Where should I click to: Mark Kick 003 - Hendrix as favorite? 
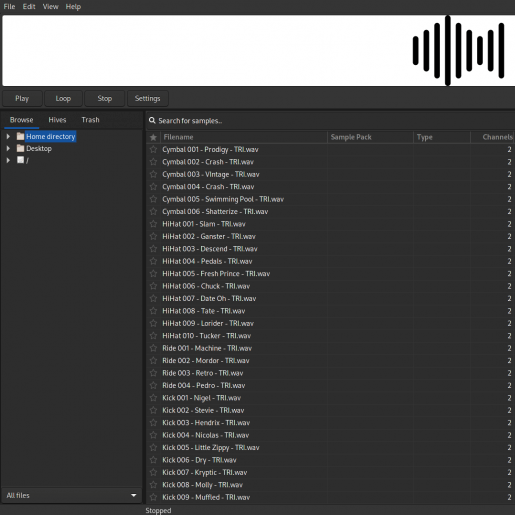click(x=153, y=423)
